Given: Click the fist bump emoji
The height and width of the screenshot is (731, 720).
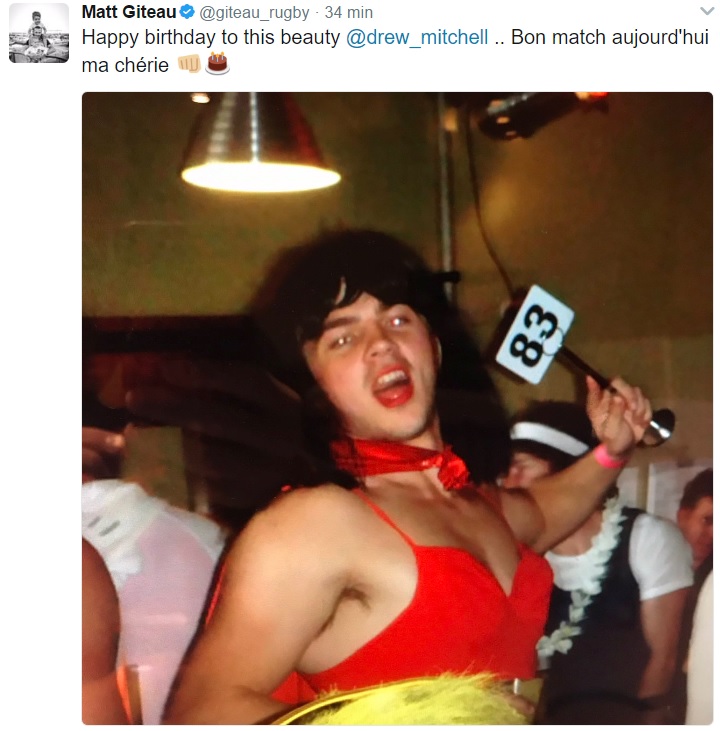Looking at the screenshot, I should pyautogui.click(x=189, y=64).
